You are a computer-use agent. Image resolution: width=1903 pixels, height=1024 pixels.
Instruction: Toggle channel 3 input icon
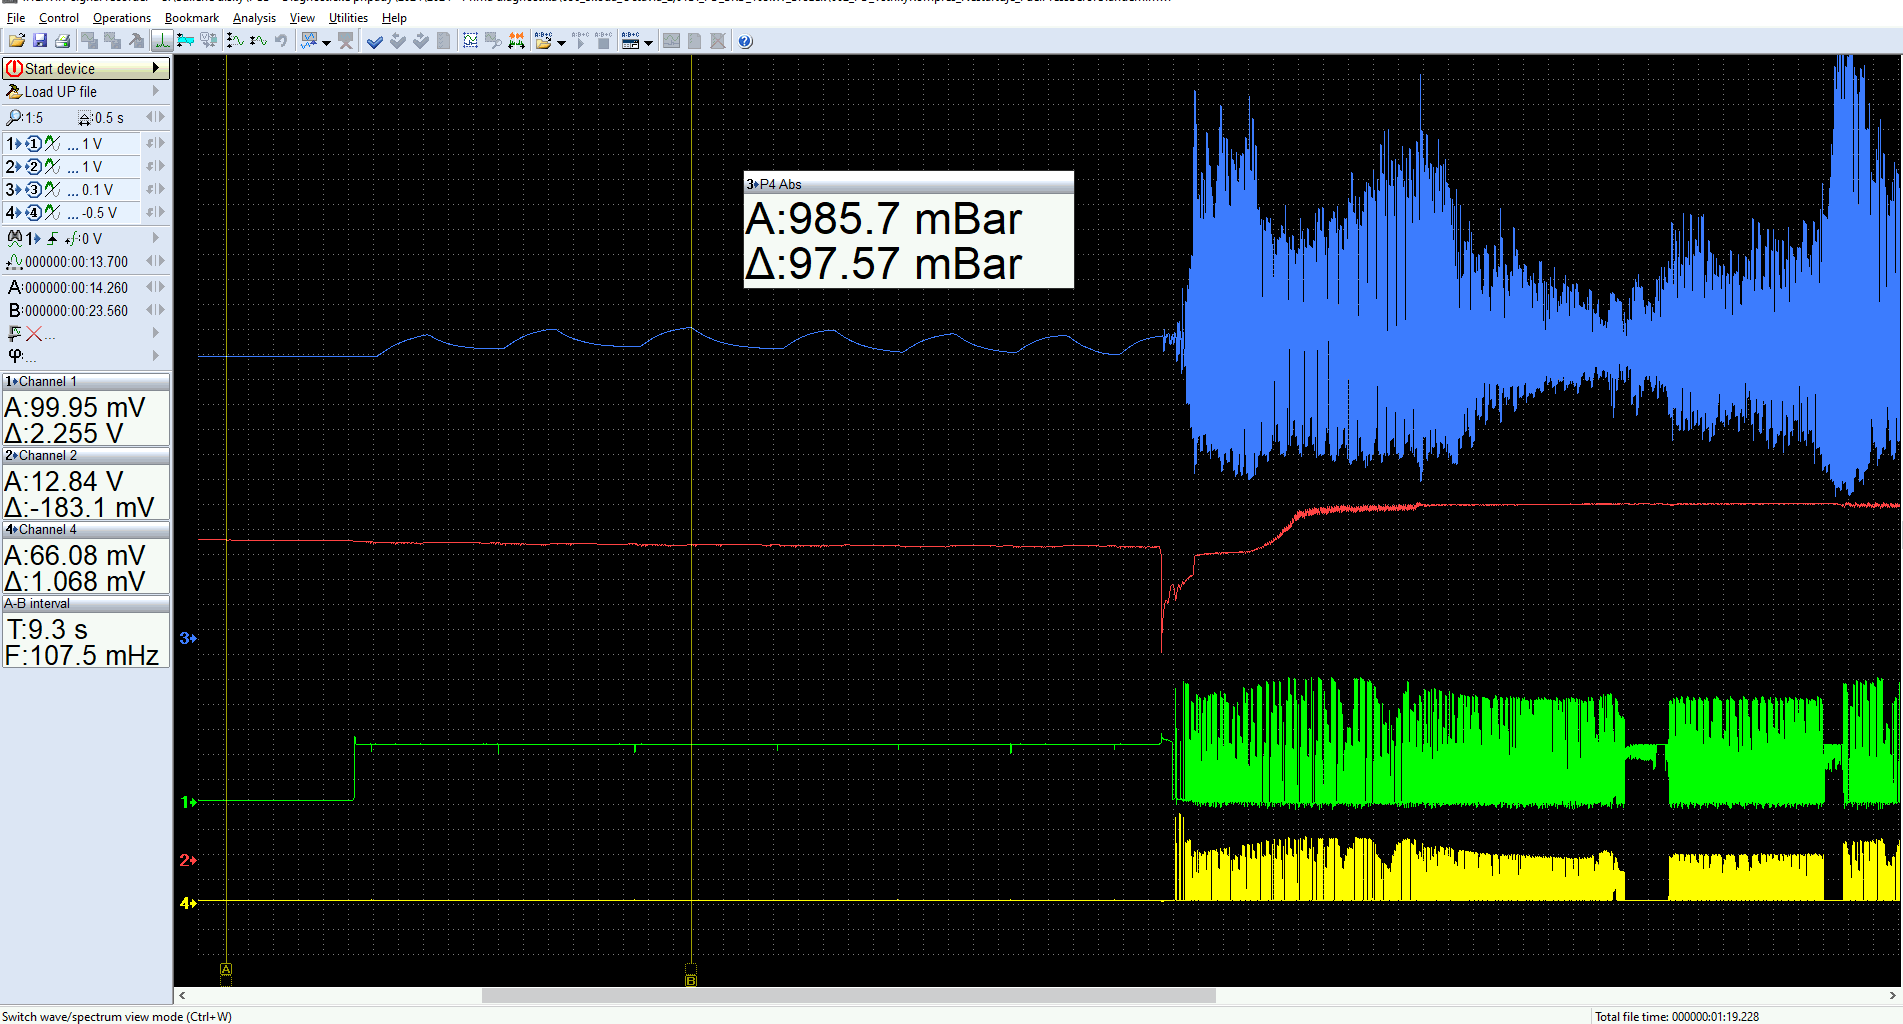[x=33, y=190]
